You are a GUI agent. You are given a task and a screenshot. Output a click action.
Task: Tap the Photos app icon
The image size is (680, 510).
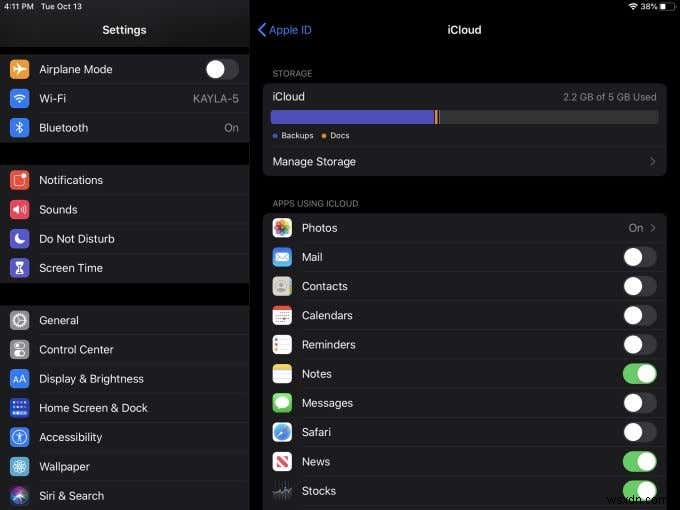click(282, 228)
